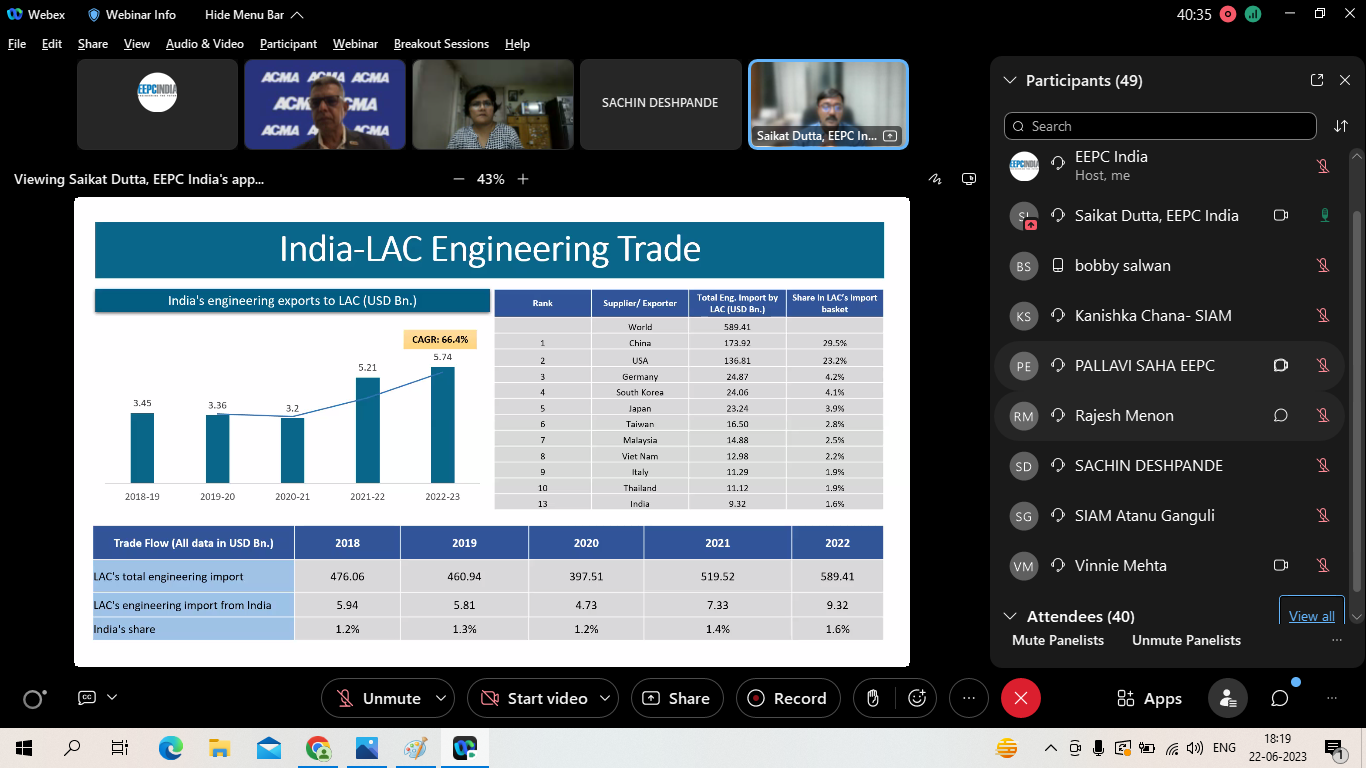Open the Participant menu
Viewport: 1366px width, 768px height.
click(288, 44)
